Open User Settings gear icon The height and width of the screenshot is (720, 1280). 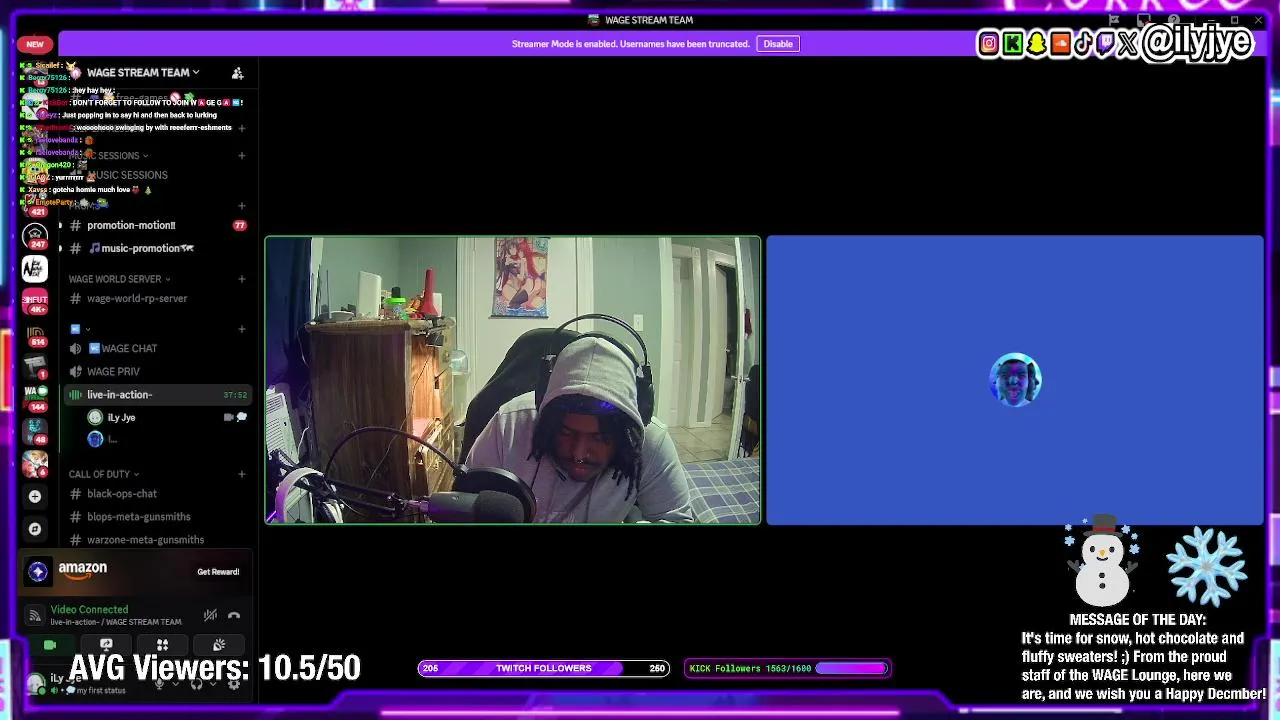pyautogui.click(x=234, y=684)
